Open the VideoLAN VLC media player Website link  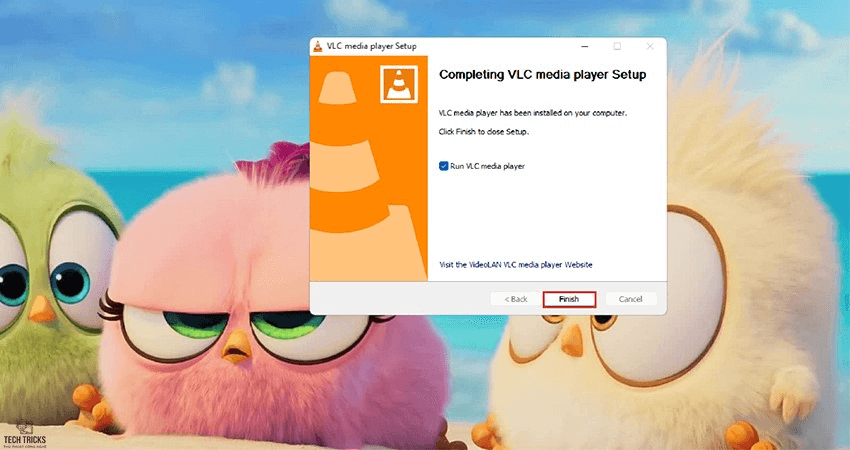[516, 265]
